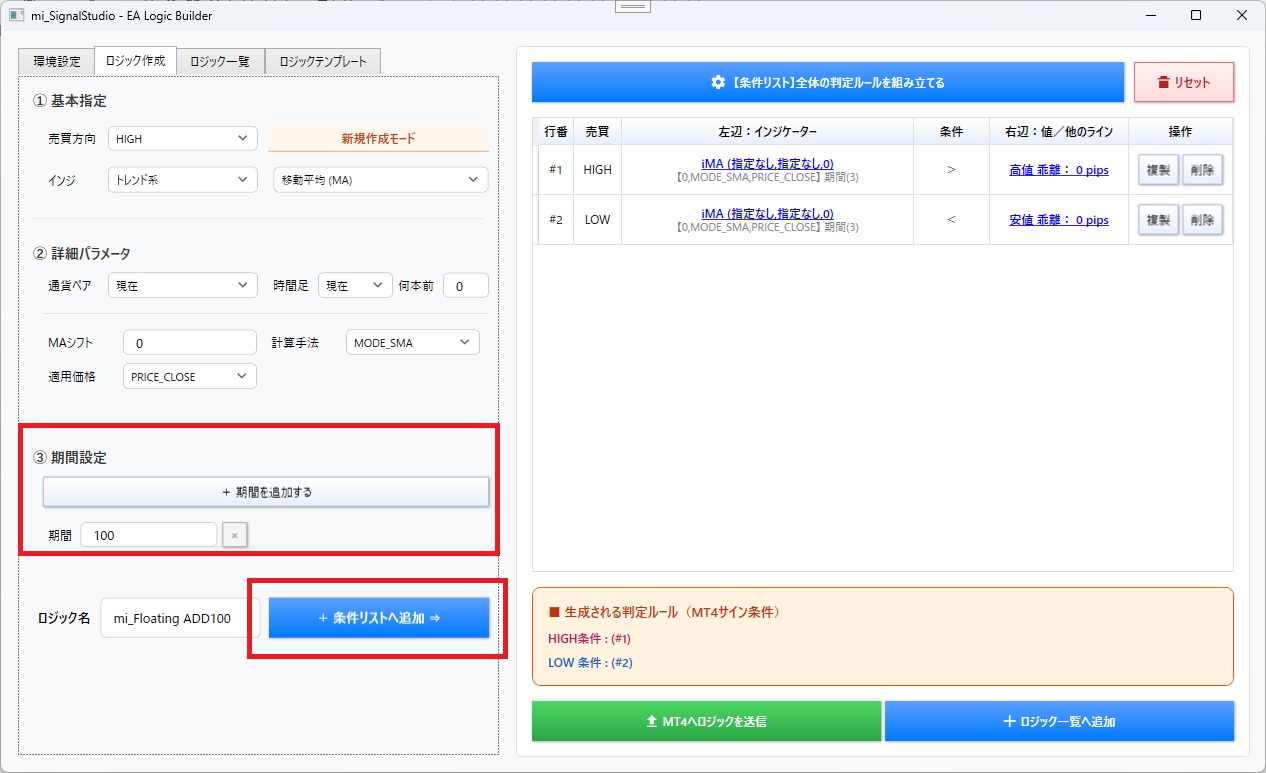Screen dimensions: 1266x773
Task: Open the iMA link in row #2
Action: [x=767, y=213]
